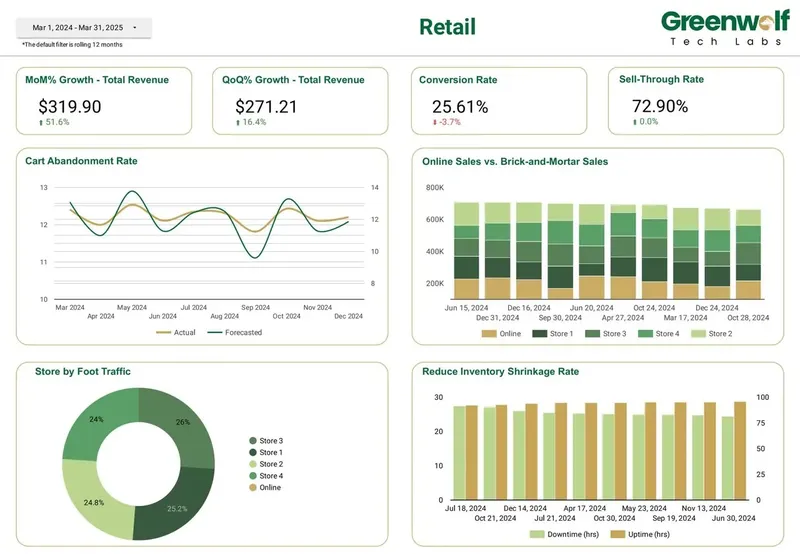Click the Greenwolf Tech Labs logo
Viewport: 800px width, 554px height.
(x=725, y=28)
